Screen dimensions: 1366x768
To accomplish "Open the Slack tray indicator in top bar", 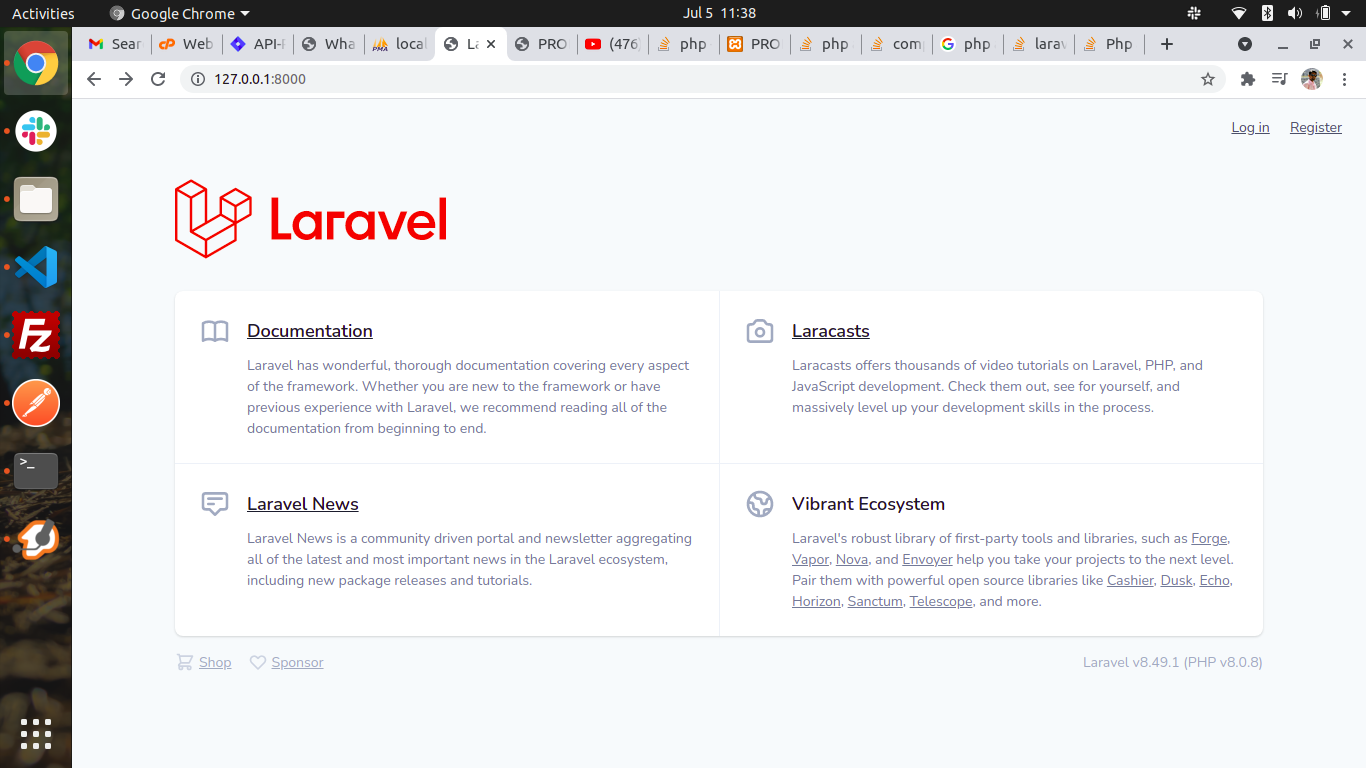I will 1194,13.
